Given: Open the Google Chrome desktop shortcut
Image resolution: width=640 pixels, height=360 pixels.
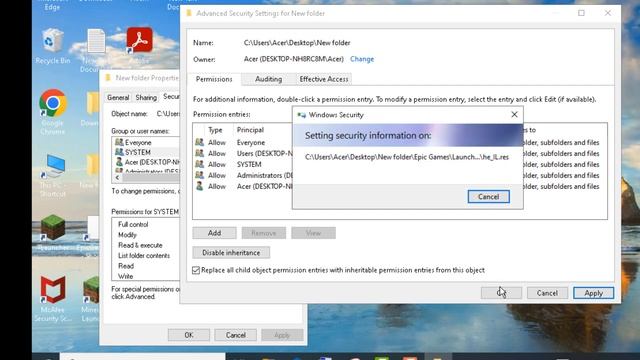Looking at the screenshot, I should (x=53, y=103).
